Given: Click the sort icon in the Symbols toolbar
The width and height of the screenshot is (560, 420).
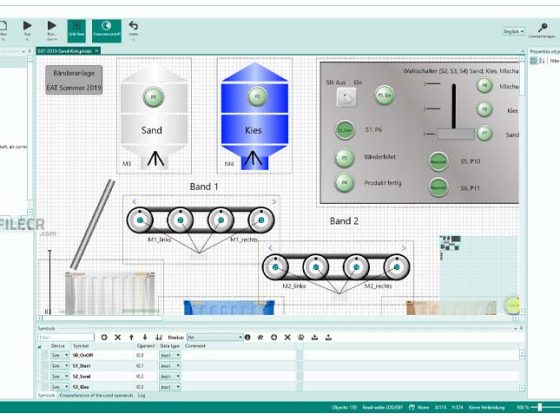Looking at the screenshot, I should pos(159,337).
